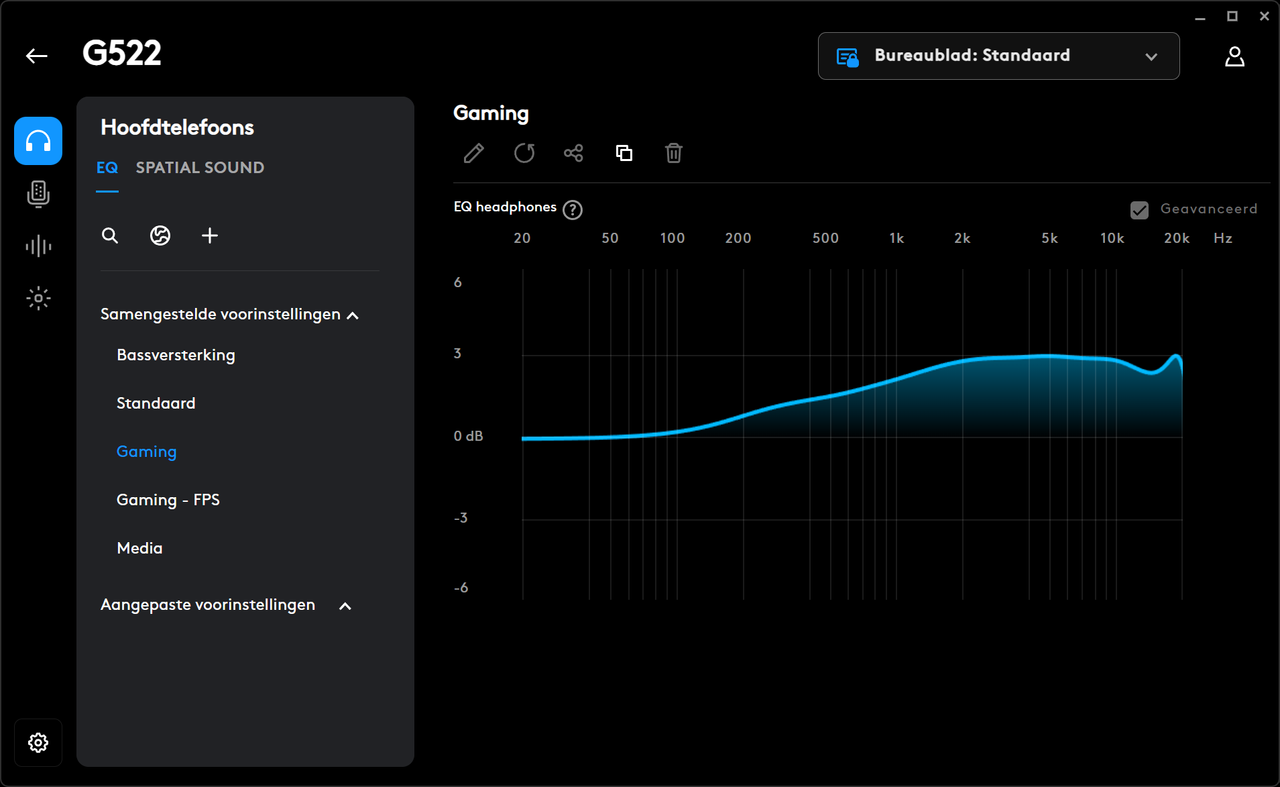Click the back arrow next to G522
The image size is (1280, 787).
point(37,56)
